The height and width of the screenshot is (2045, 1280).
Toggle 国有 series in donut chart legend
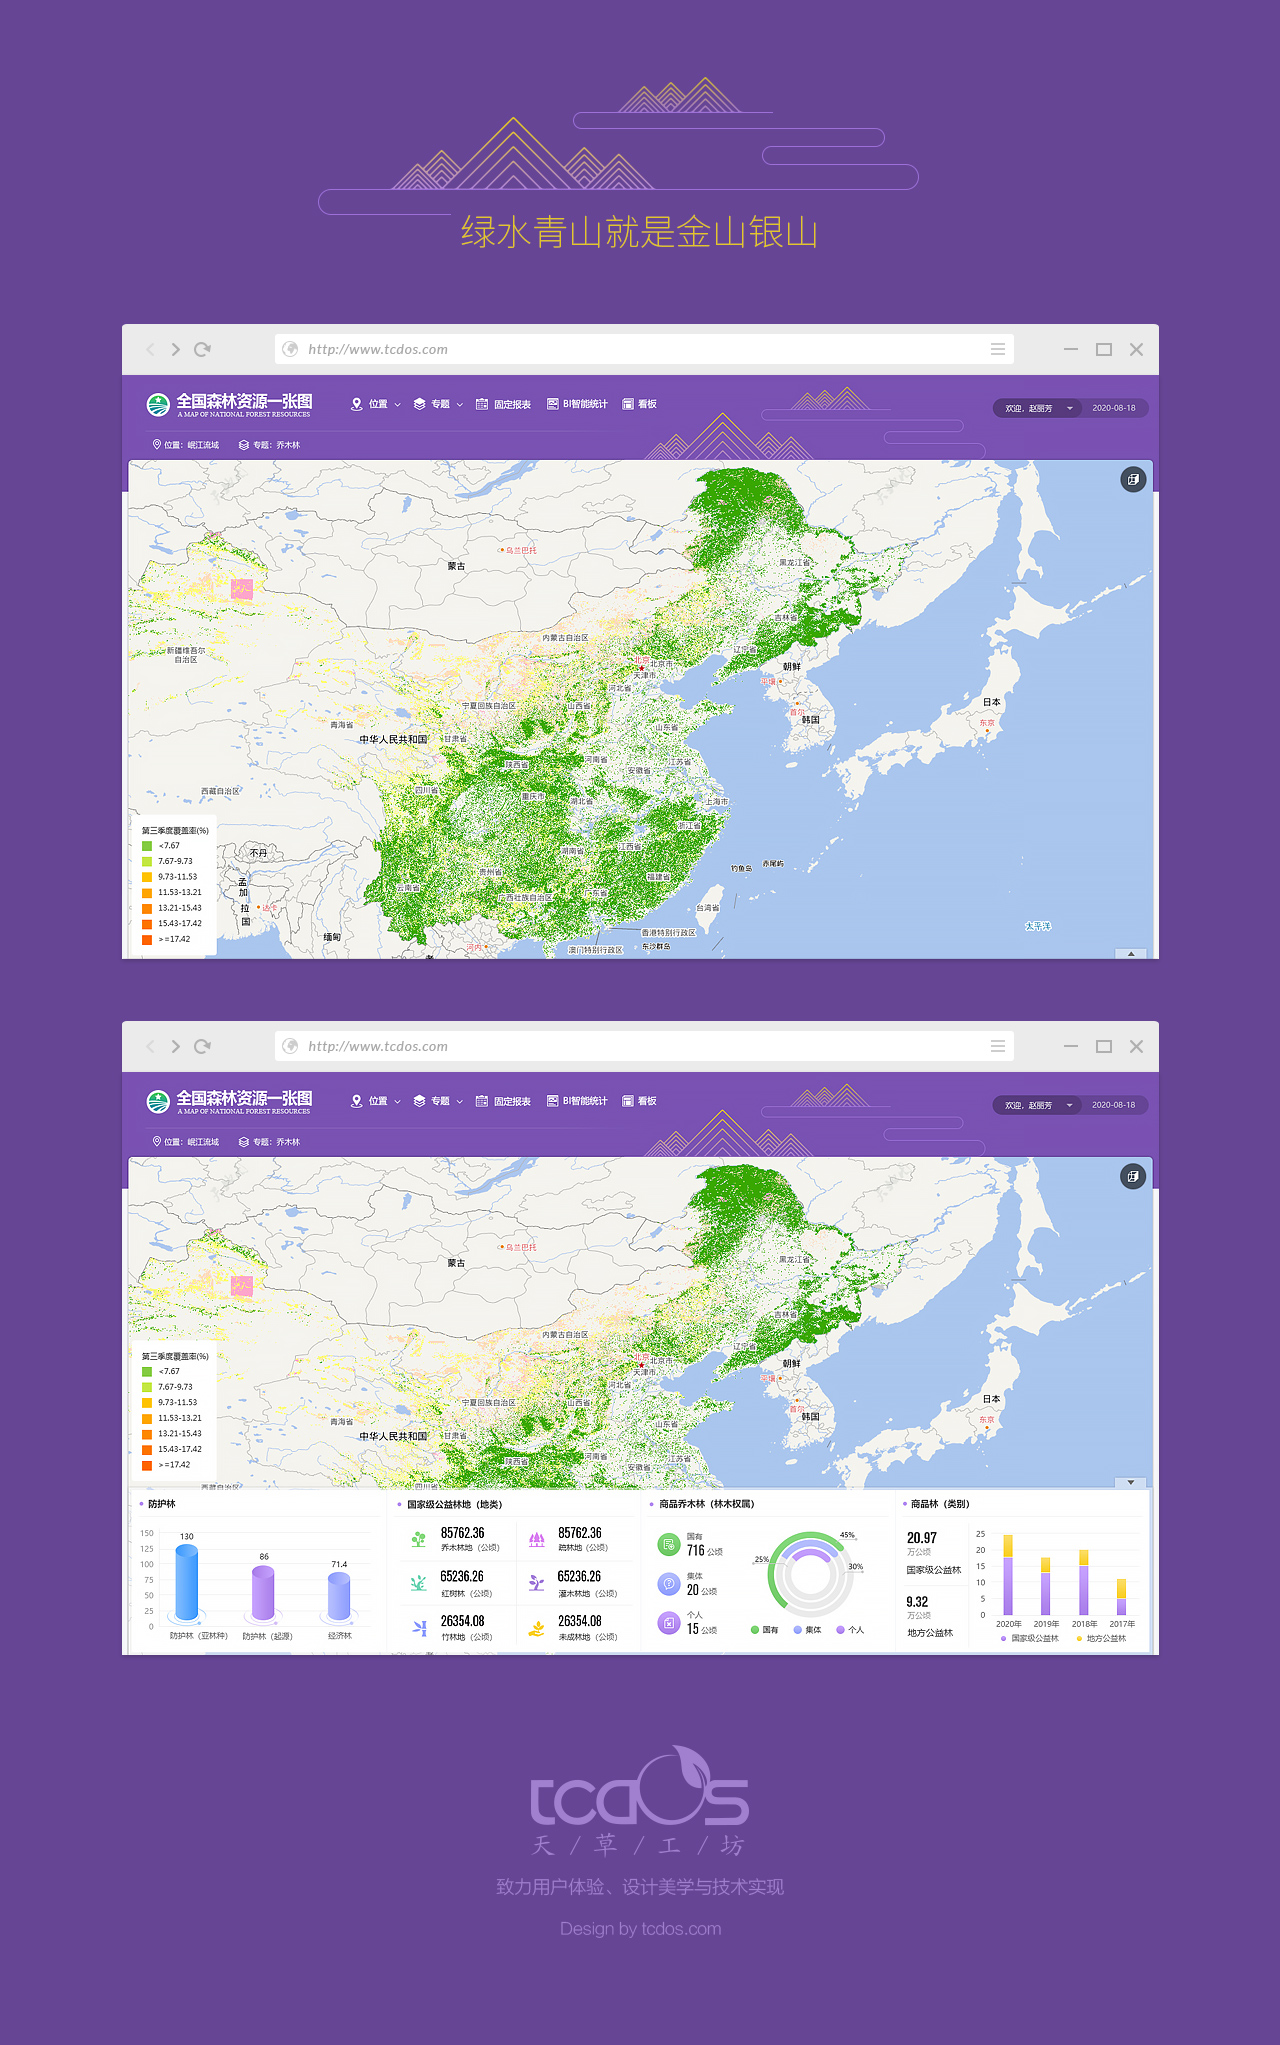click(x=764, y=1630)
